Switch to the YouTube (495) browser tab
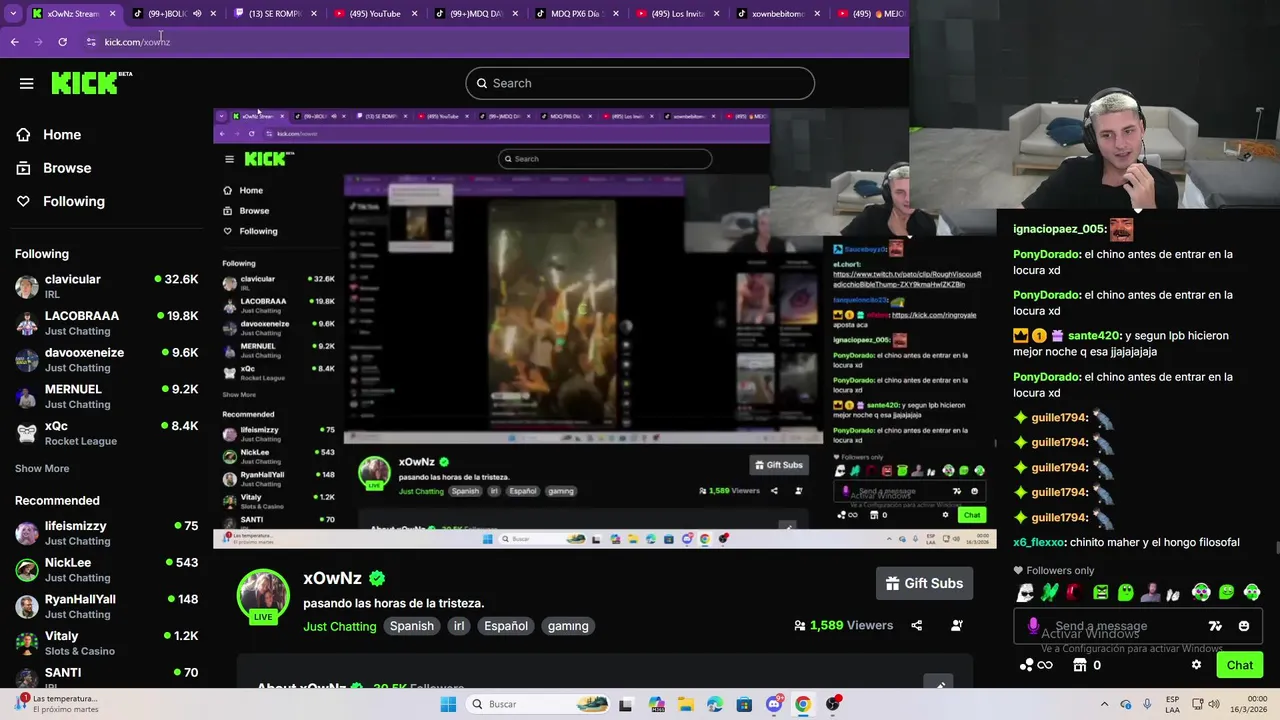This screenshot has width=1280, height=720. (375, 14)
